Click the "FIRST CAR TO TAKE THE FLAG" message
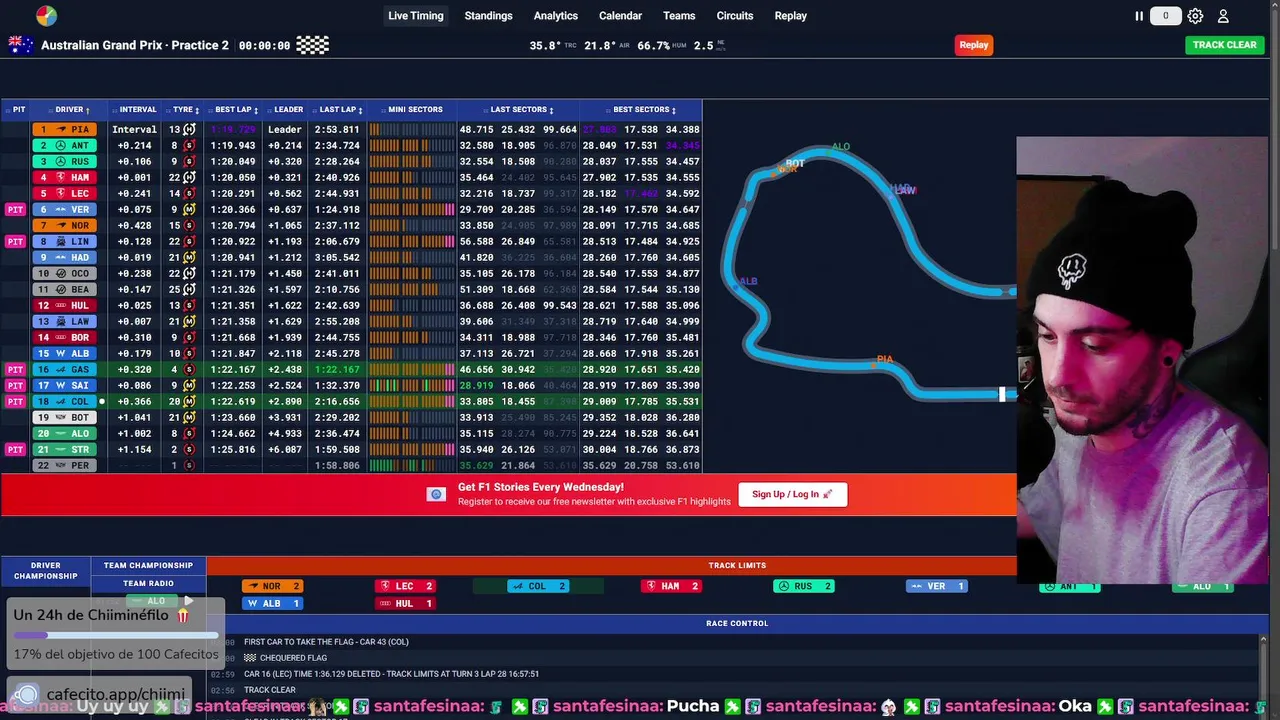Viewport: 1280px width, 720px height. [x=326, y=642]
